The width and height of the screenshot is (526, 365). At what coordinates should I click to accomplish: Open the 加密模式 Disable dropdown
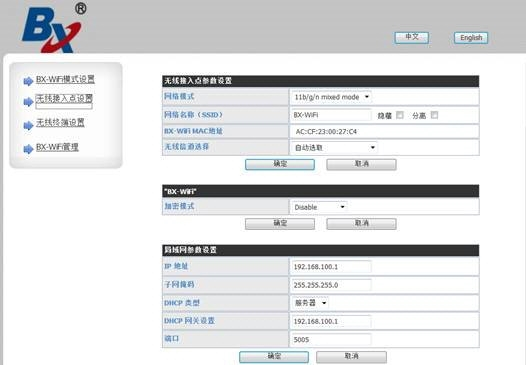(x=319, y=207)
